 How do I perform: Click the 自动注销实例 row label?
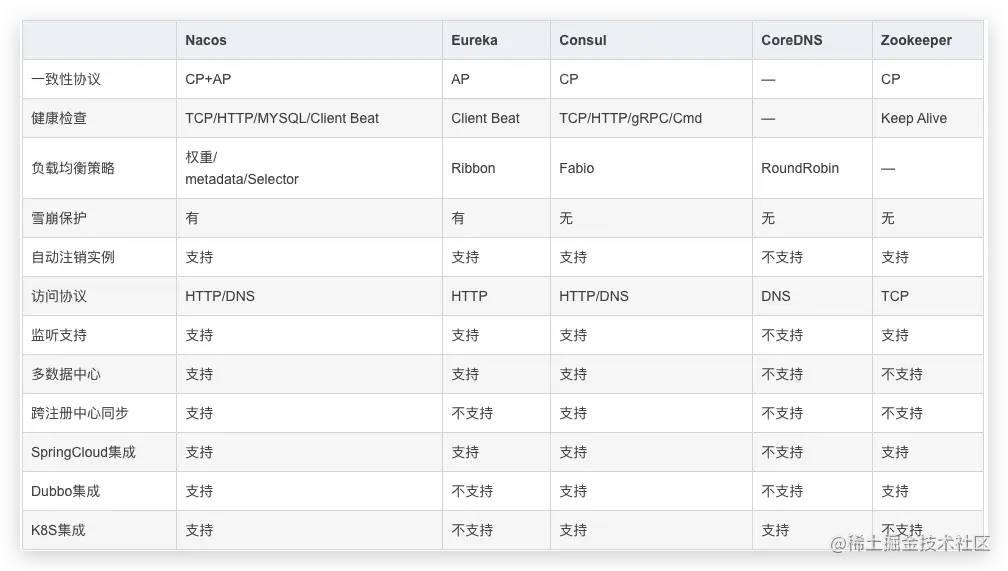(x=73, y=257)
